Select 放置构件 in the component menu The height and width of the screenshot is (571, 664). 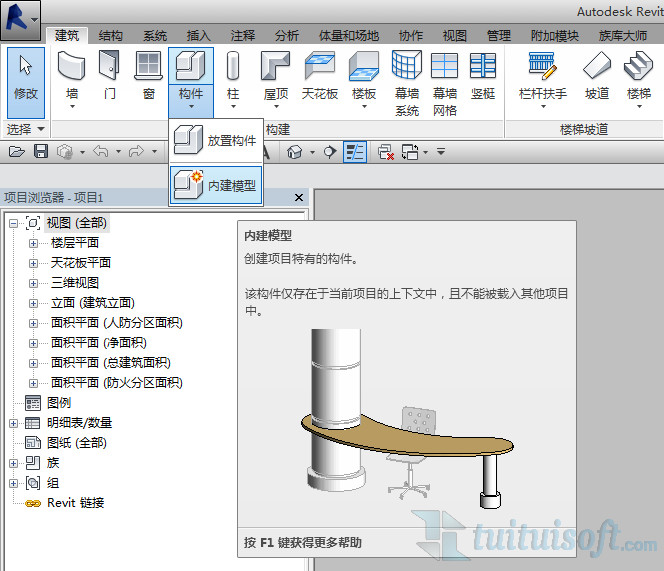217,141
